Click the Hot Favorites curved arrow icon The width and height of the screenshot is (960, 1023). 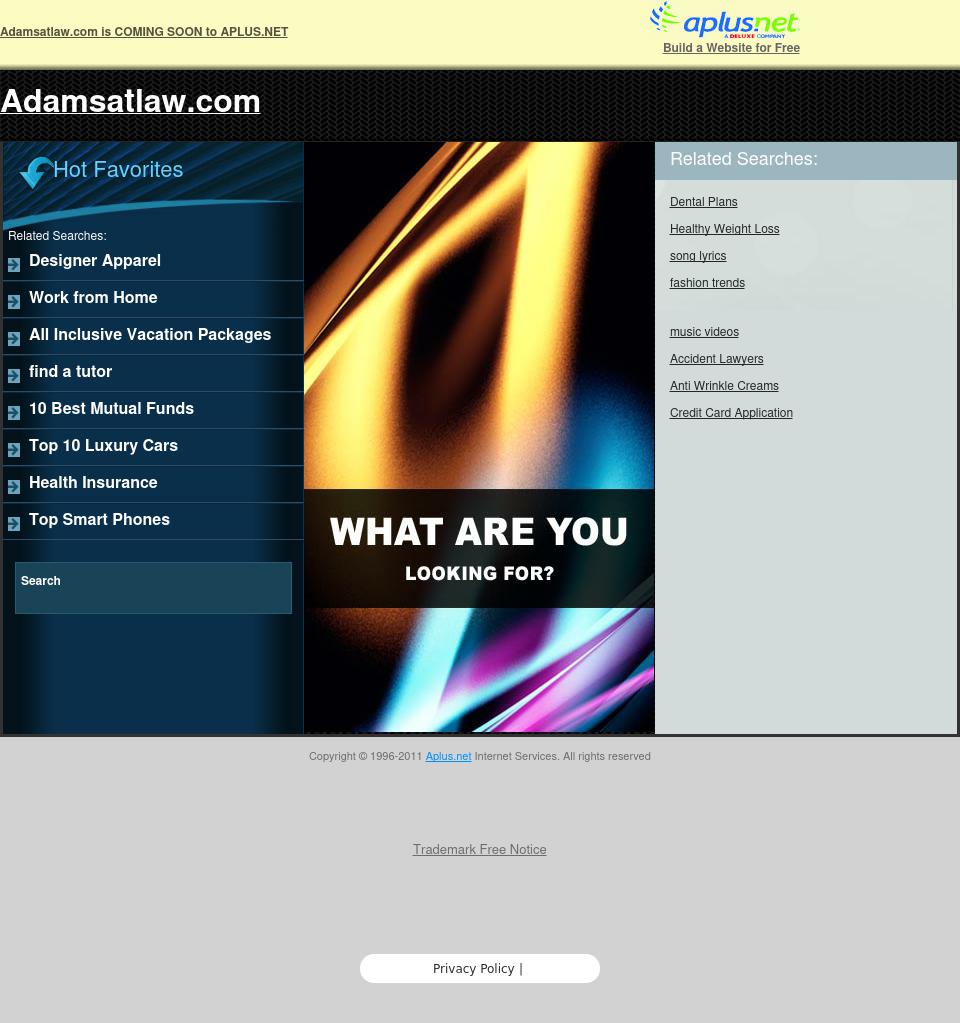point(36,172)
